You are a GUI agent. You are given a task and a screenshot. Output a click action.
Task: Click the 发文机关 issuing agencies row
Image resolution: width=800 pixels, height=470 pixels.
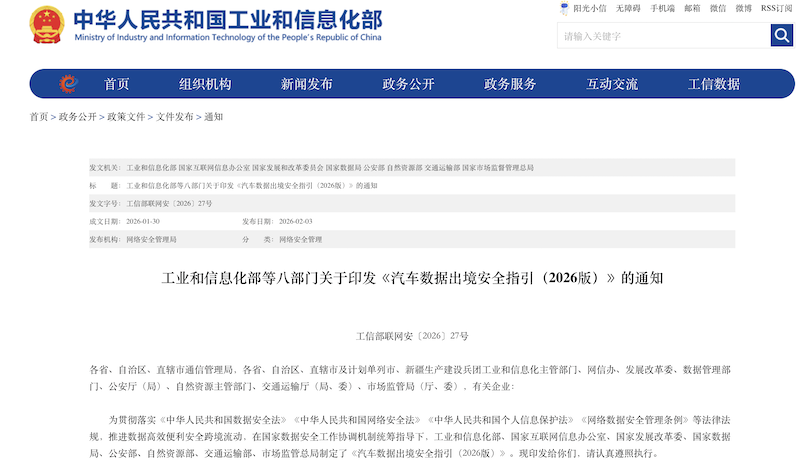[x=412, y=167]
